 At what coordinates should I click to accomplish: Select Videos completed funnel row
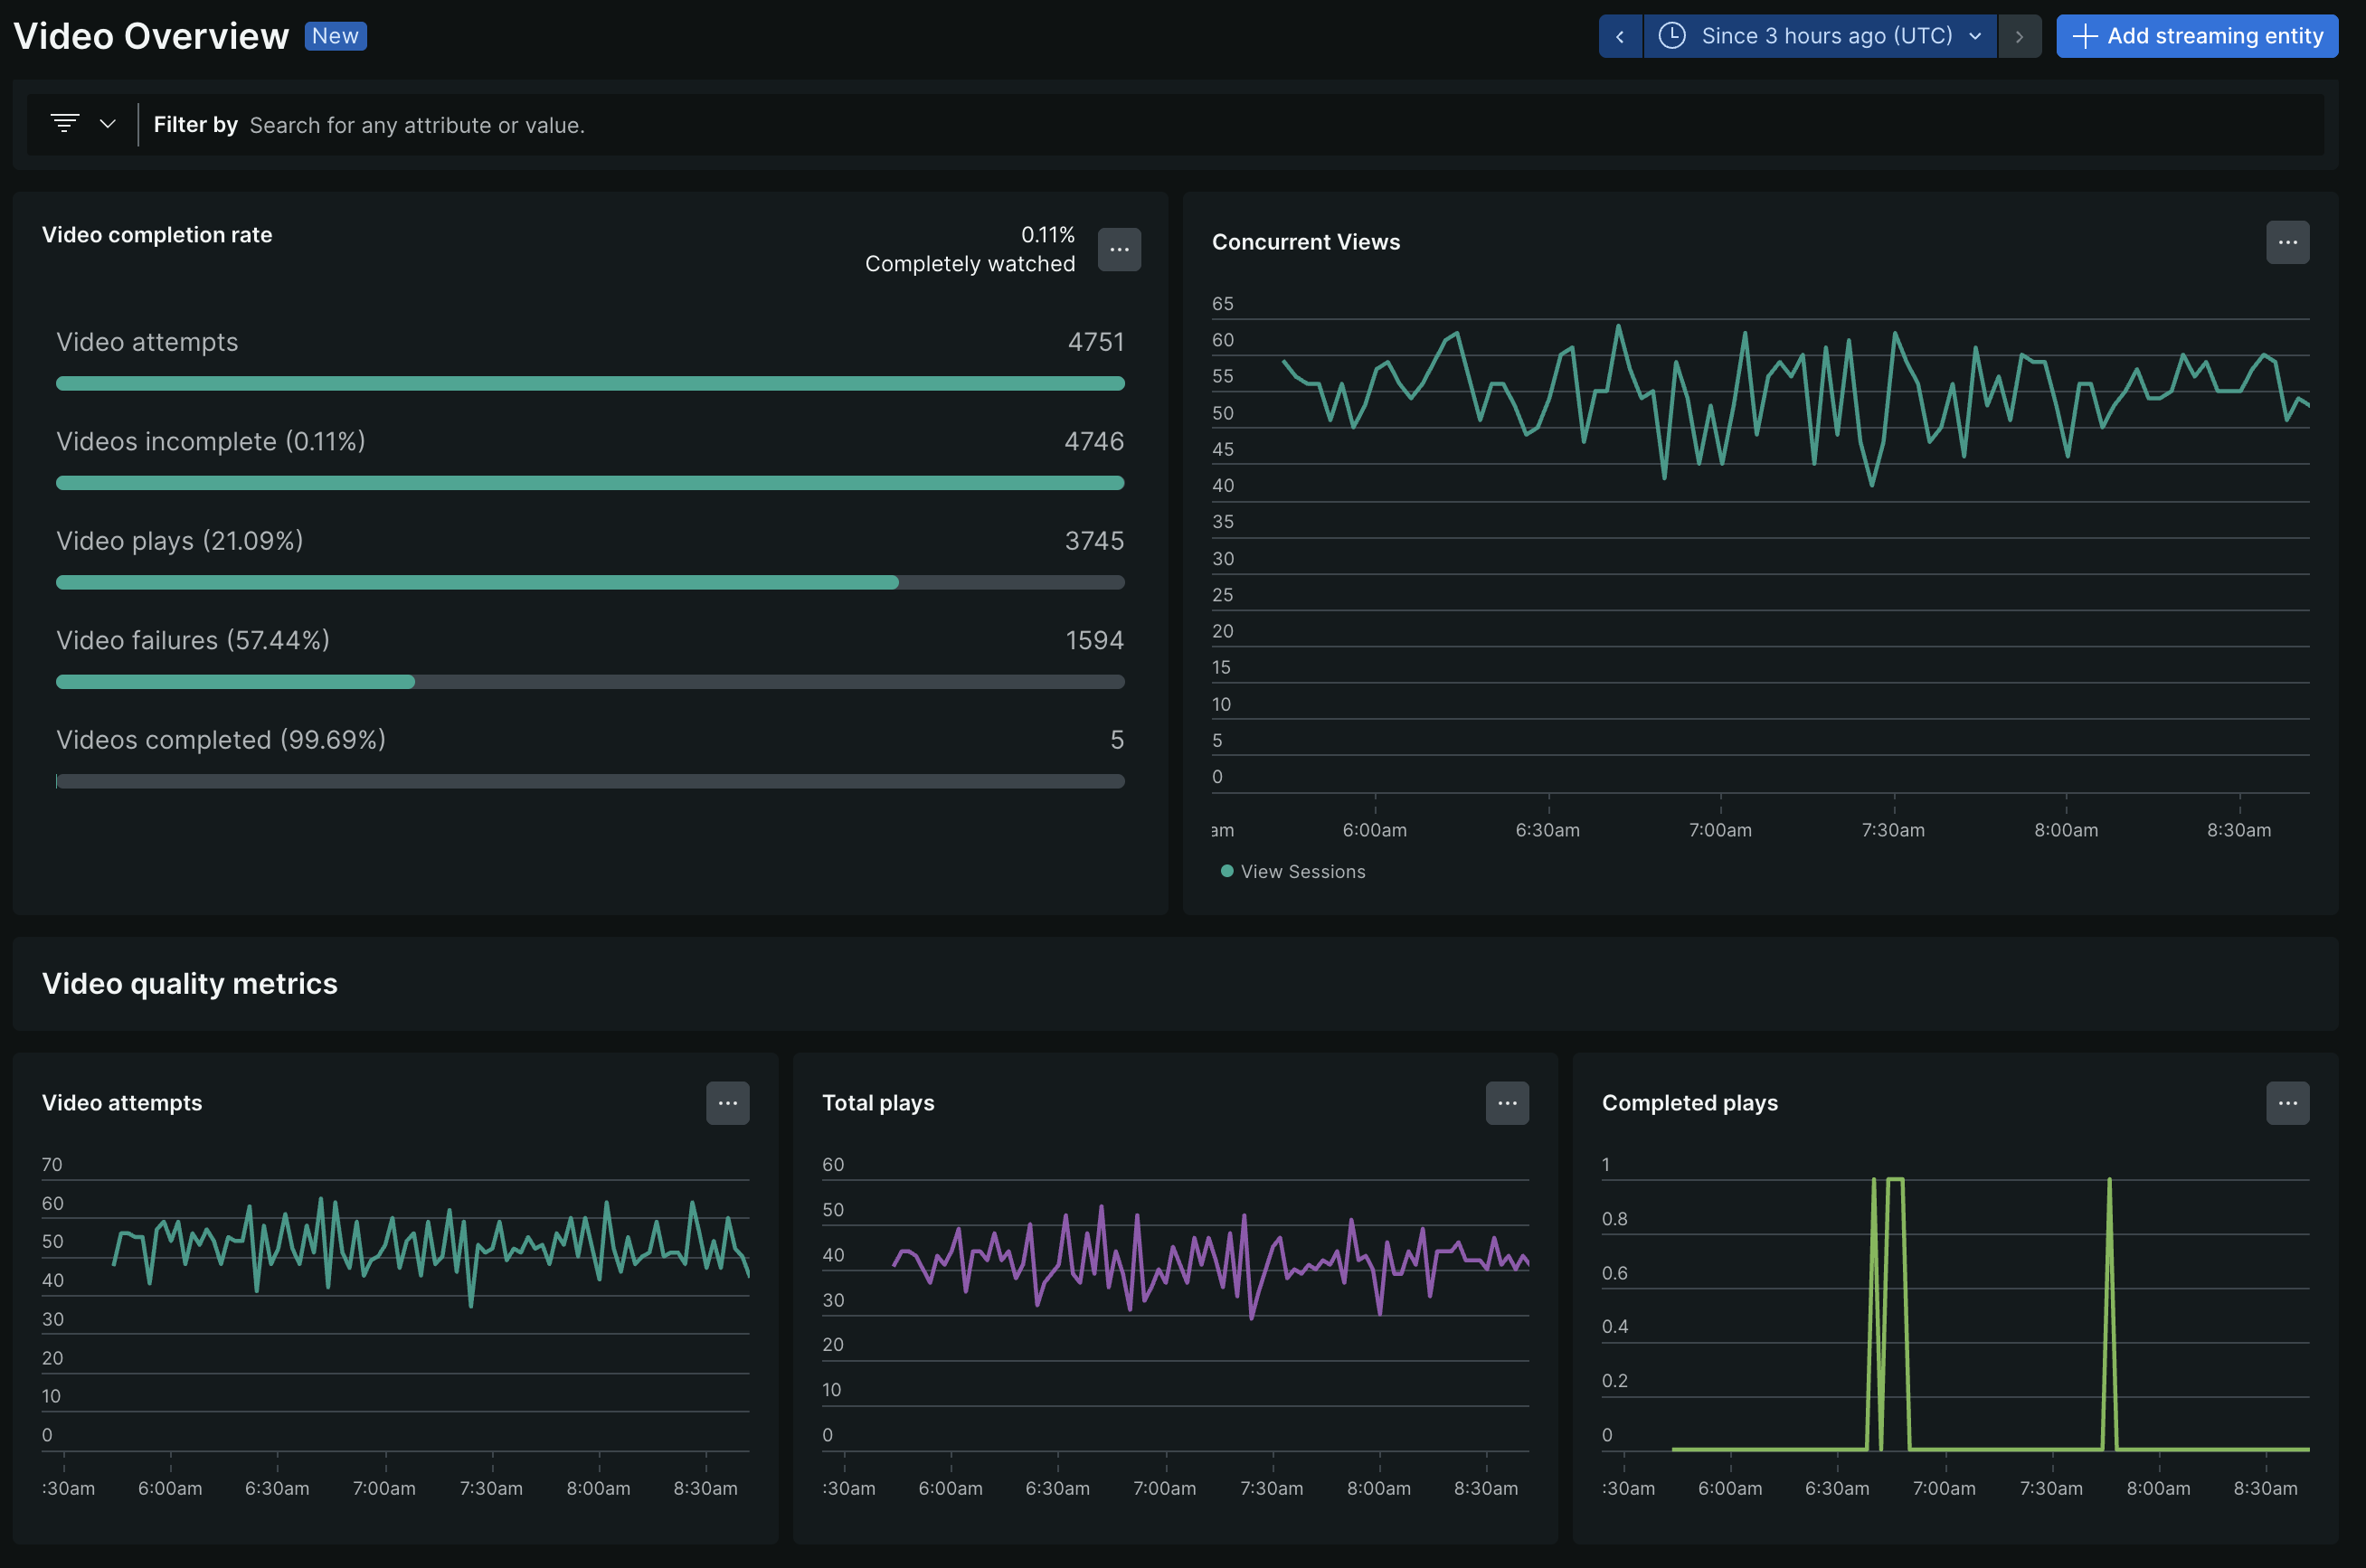(590, 740)
